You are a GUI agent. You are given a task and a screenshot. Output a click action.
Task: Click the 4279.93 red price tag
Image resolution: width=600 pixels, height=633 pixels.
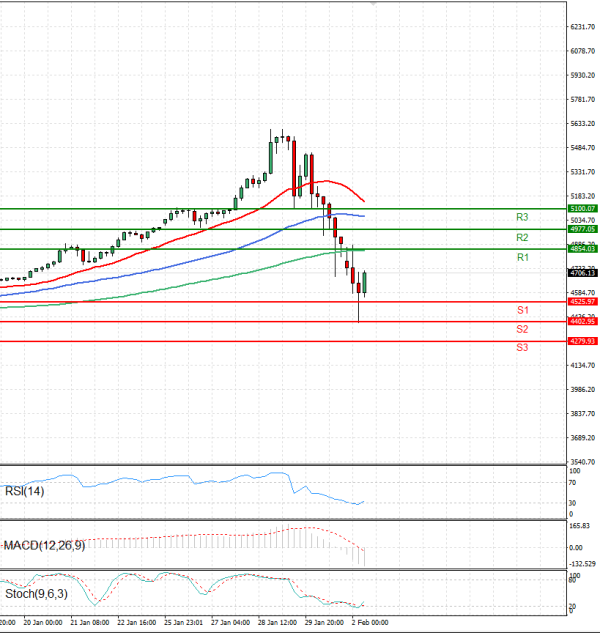(x=583, y=341)
